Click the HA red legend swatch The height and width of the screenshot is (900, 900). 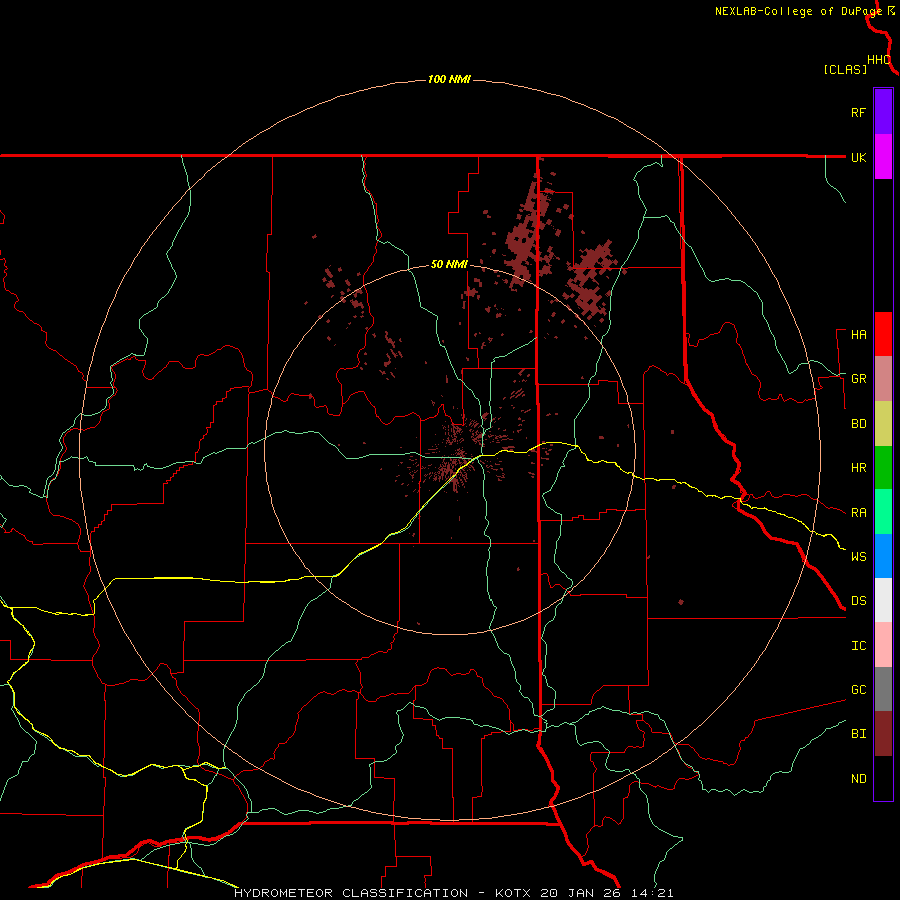pyautogui.click(x=883, y=334)
